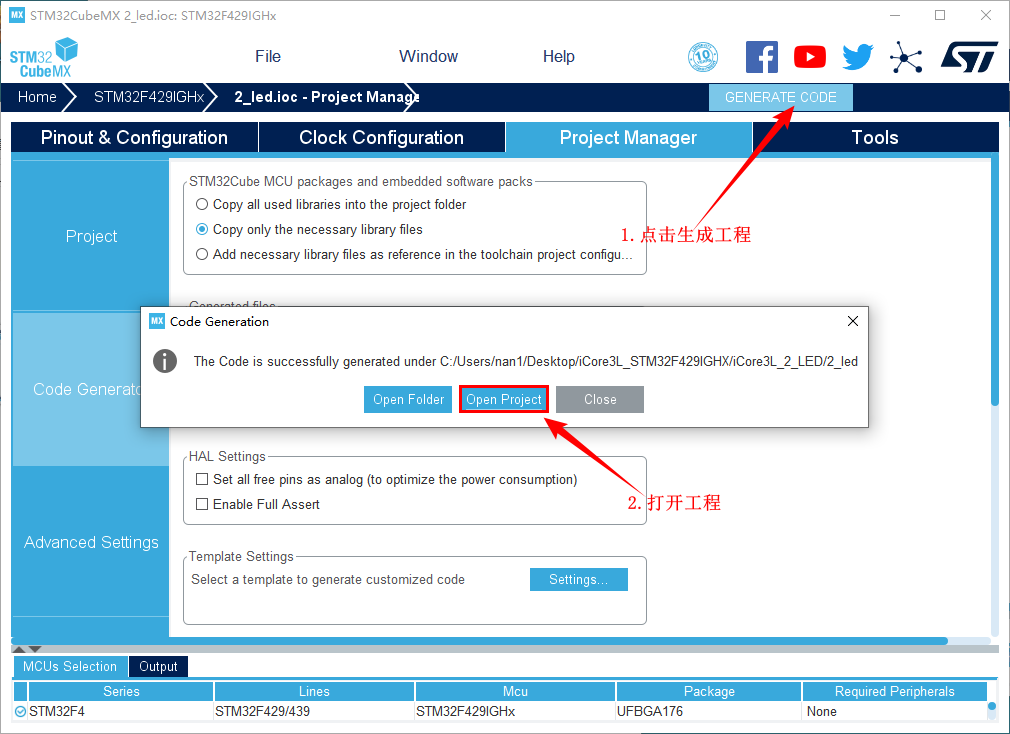The image size is (1010, 734).
Task: Click the ST logo icon
Action: 968,57
